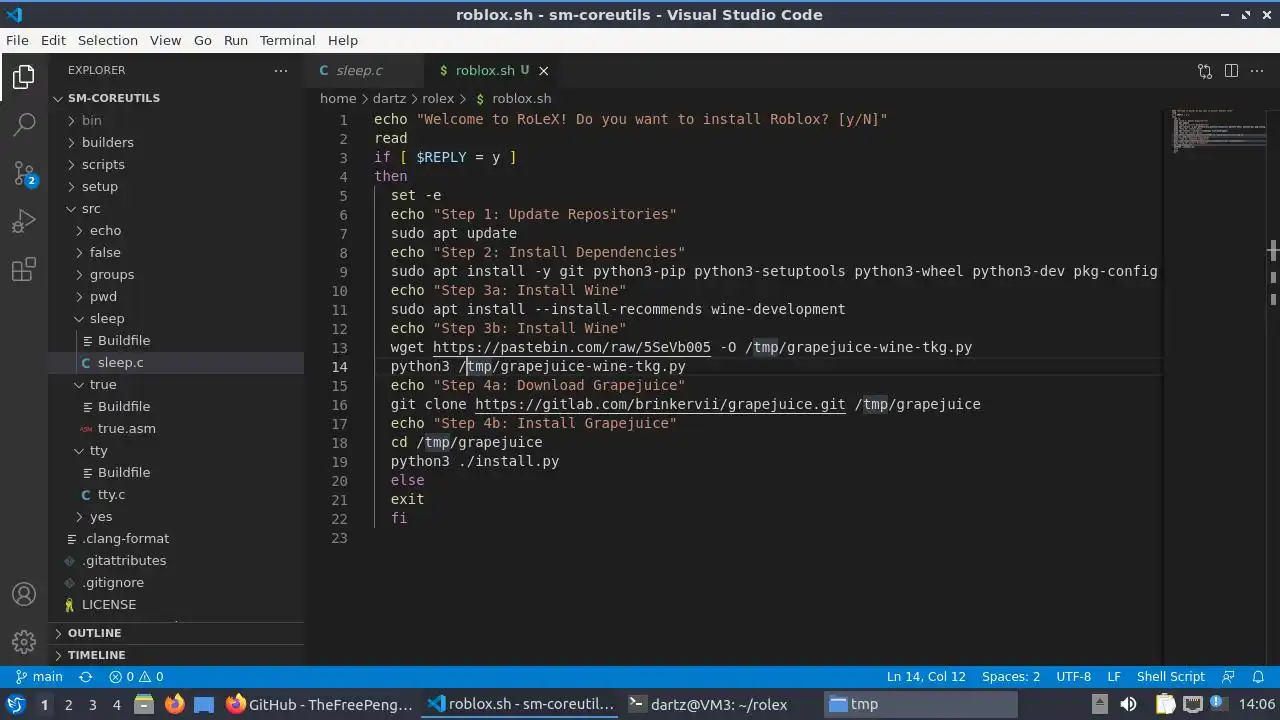Open the Run and Debug view
Image resolution: width=1280 pixels, height=720 pixels.
[24, 221]
